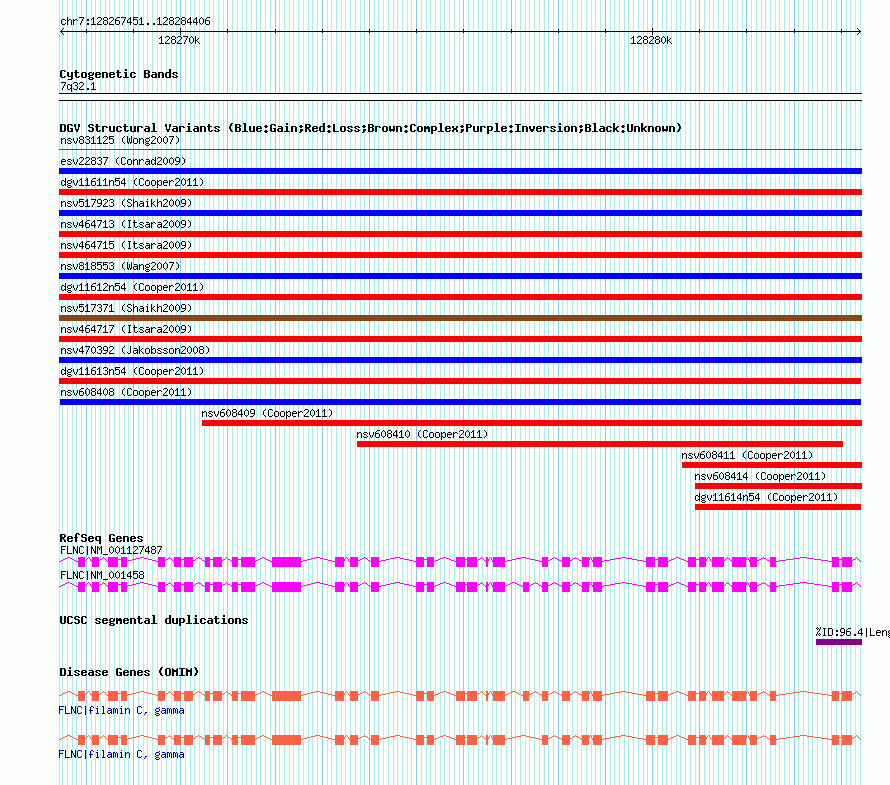Image resolution: width=890 pixels, height=785 pixels.
Task: Click the RefSeq Genes track title
Action: click(x=101, y=538)
